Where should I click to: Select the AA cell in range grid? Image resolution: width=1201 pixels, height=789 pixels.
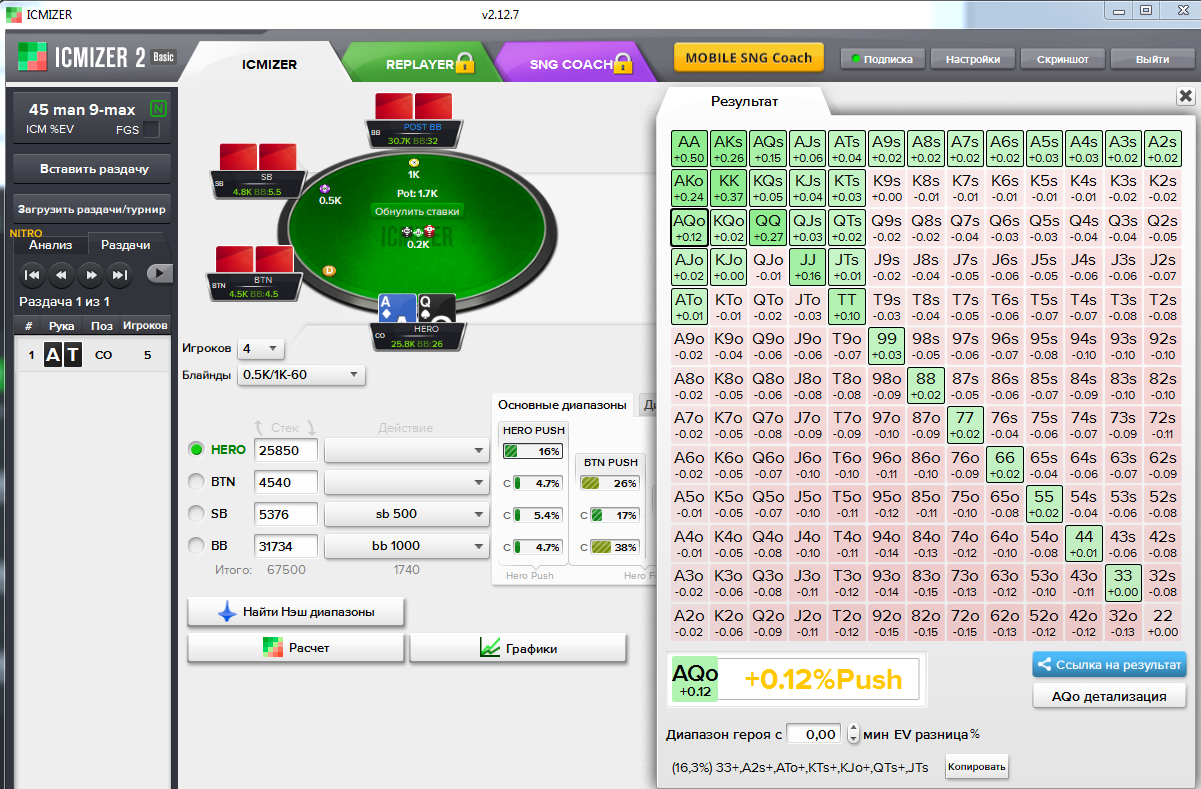click(x=689, y=148)
